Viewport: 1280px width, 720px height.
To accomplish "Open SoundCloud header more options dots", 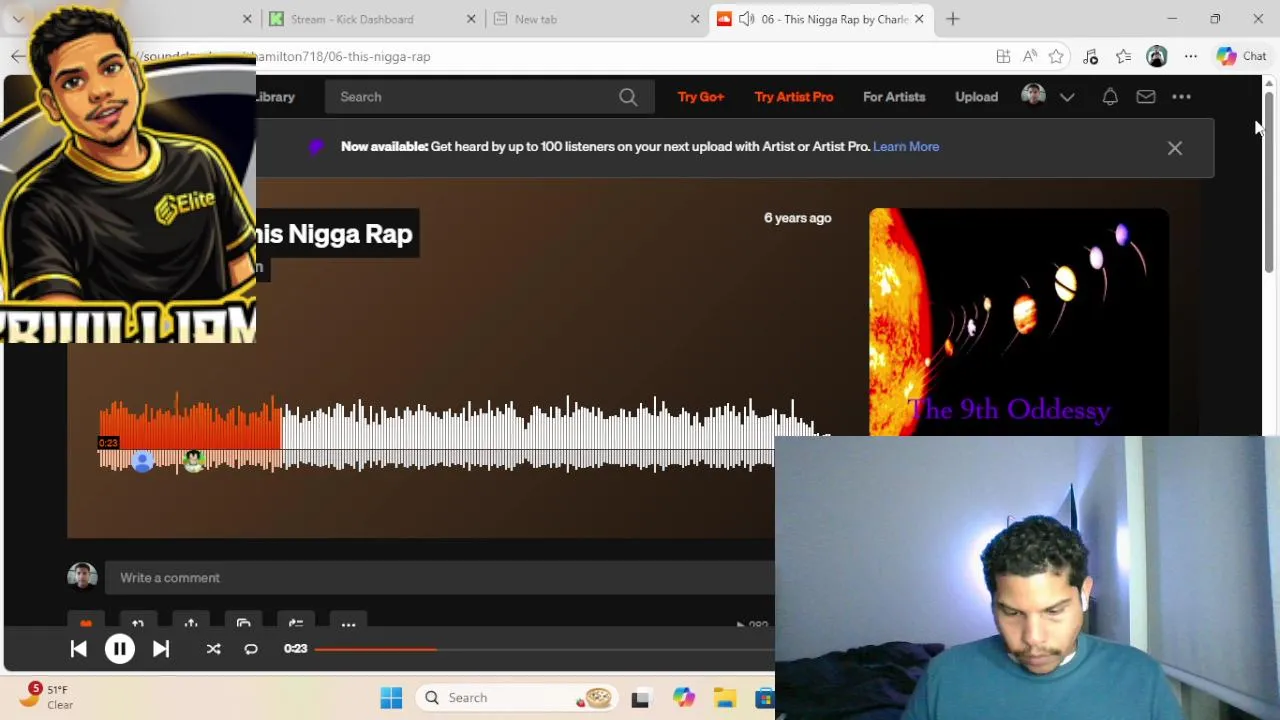I will (1182, 97).
